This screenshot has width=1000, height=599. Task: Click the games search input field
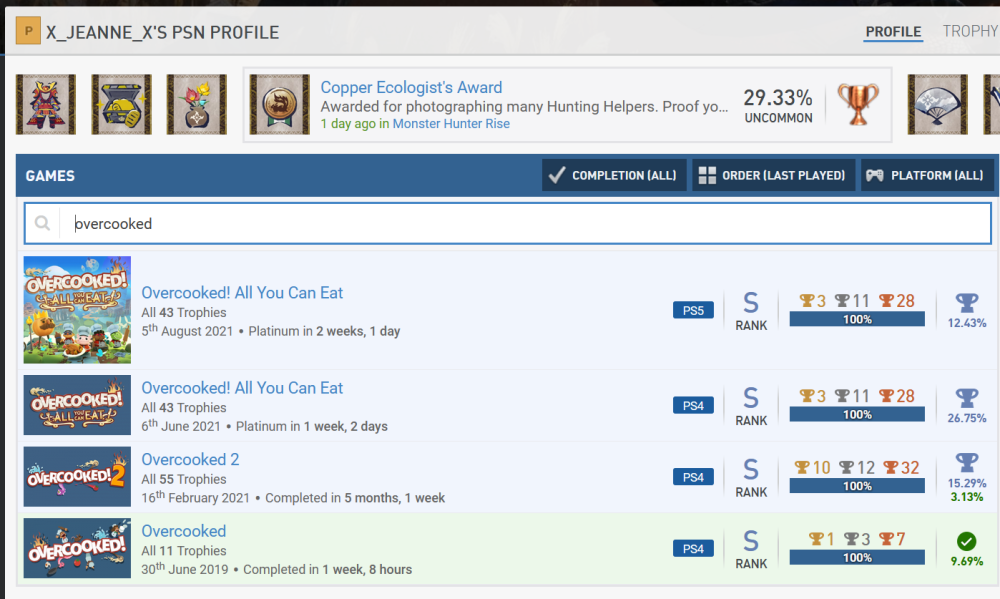520,224
